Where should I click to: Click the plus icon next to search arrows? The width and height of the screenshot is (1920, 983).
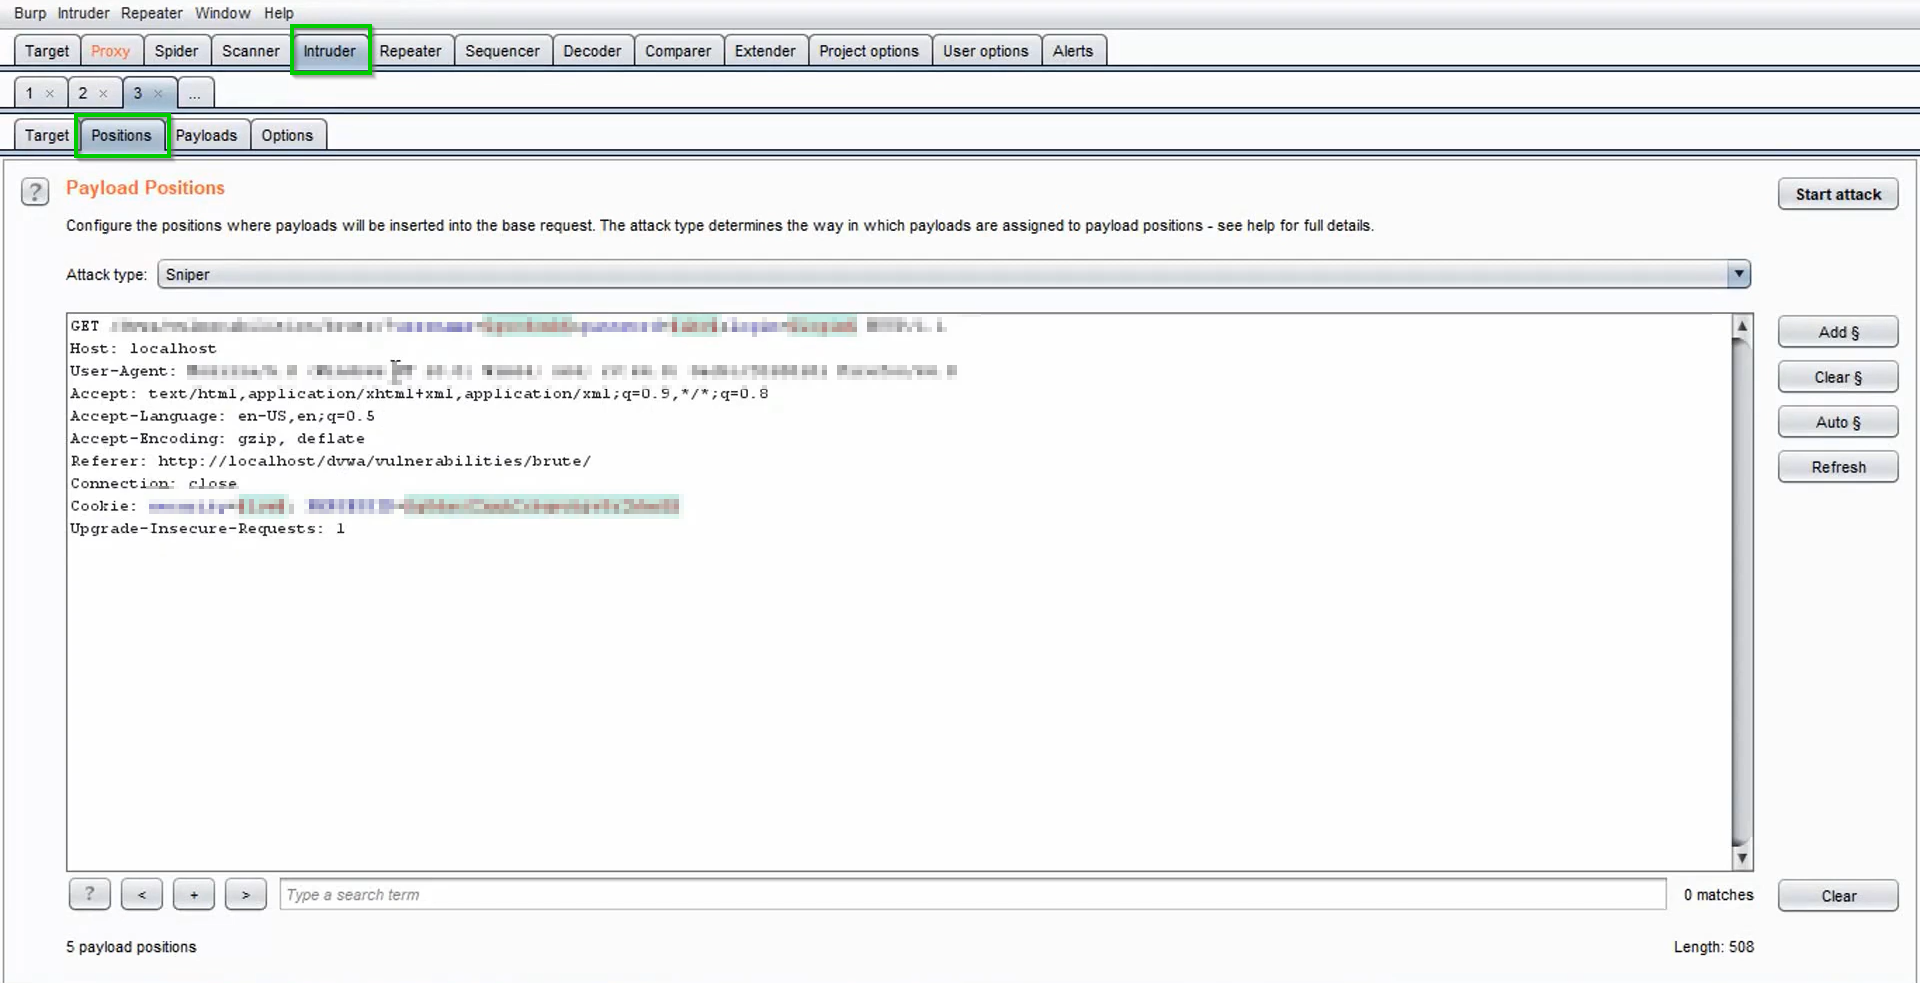click(x=193, y=894)
